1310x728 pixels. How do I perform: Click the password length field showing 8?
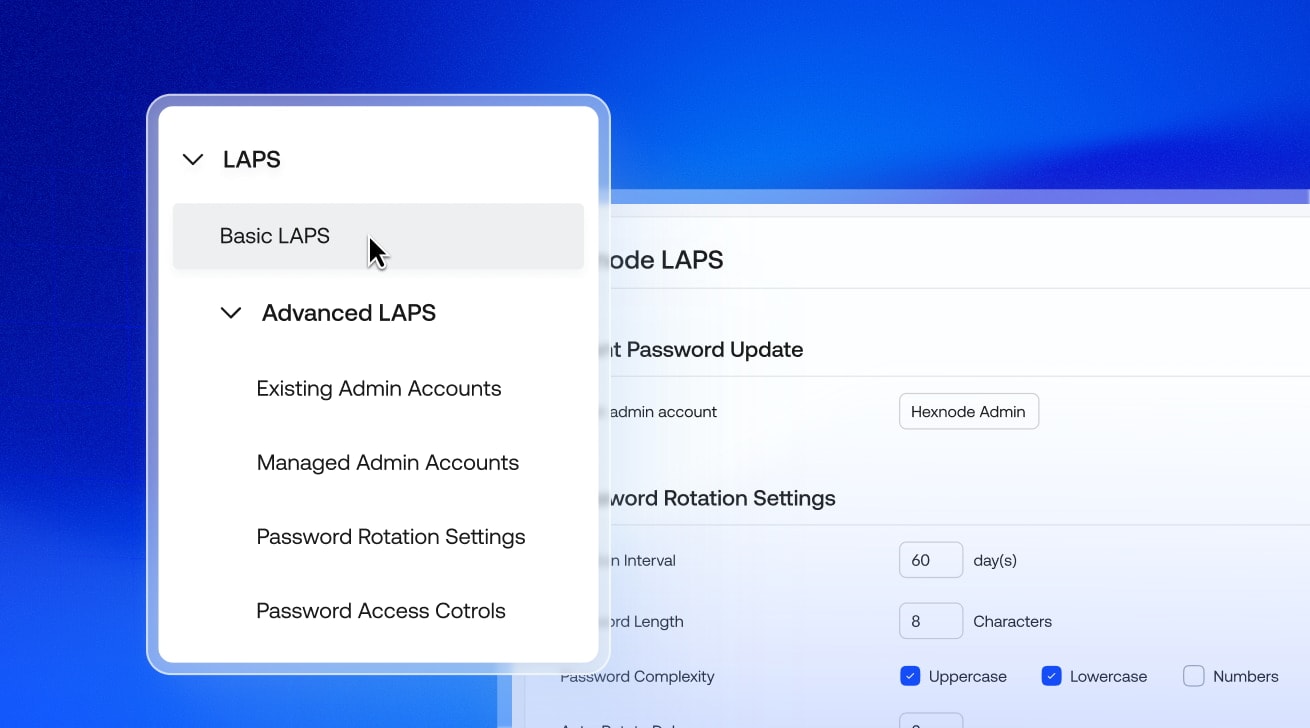[x=930, y=621]
